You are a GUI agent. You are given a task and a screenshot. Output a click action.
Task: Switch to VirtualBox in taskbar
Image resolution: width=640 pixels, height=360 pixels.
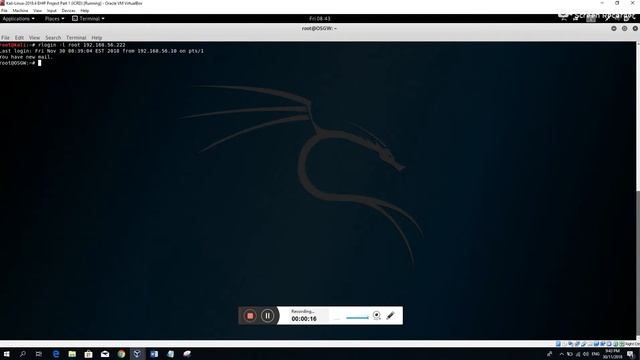coord(137,354)
